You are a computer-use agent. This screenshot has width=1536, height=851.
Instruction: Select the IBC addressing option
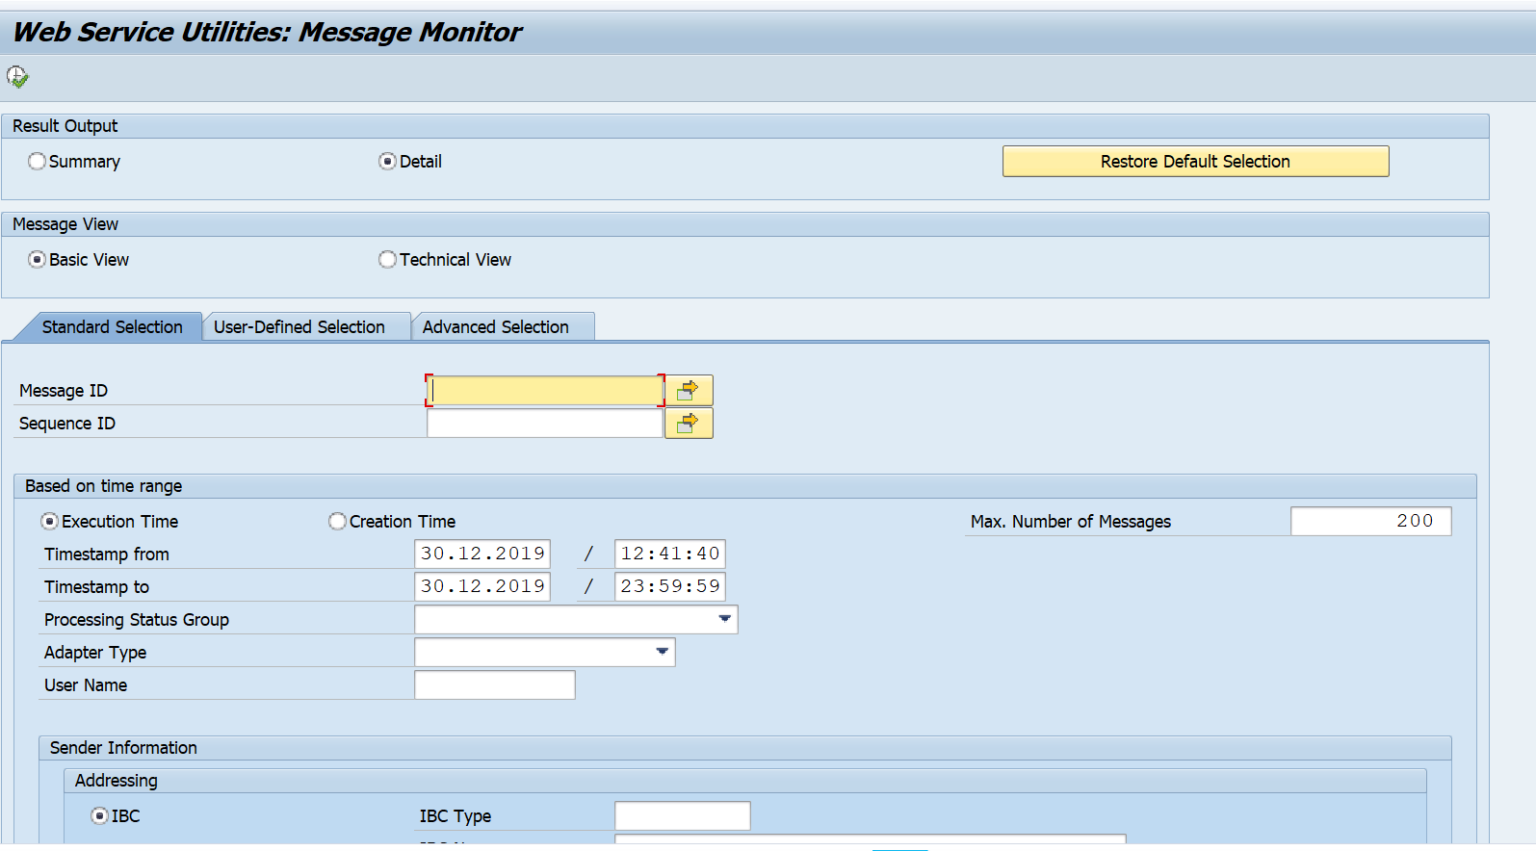[98, 815]
